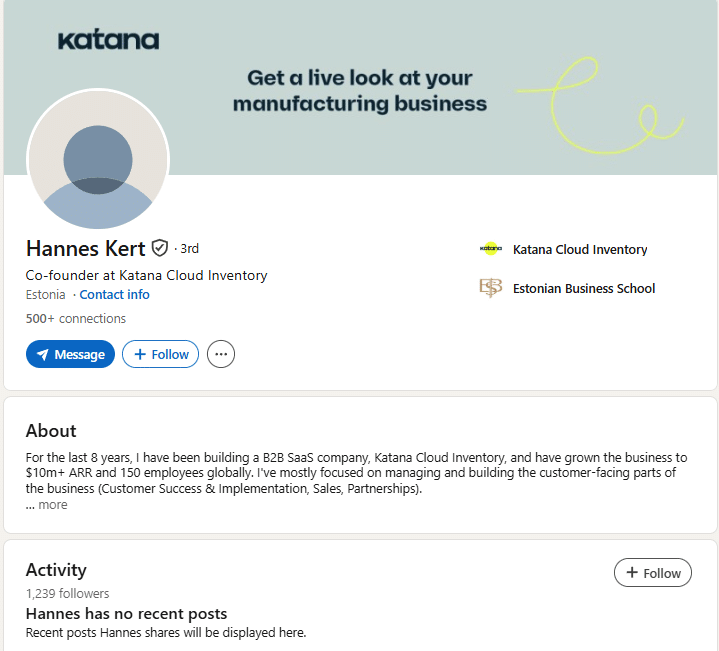
Task: Open the profile picture avatar
Action: (98, 160)
